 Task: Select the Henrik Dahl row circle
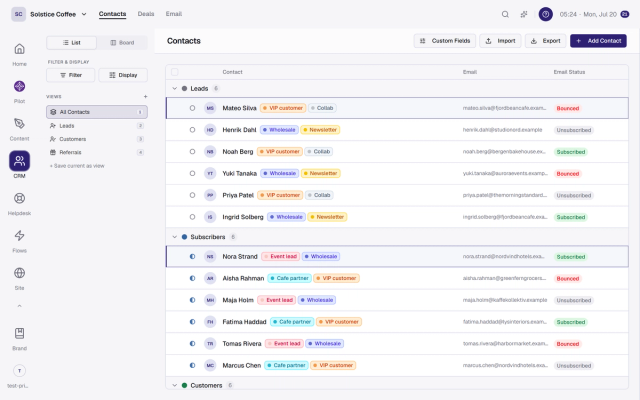click(192, 130)
